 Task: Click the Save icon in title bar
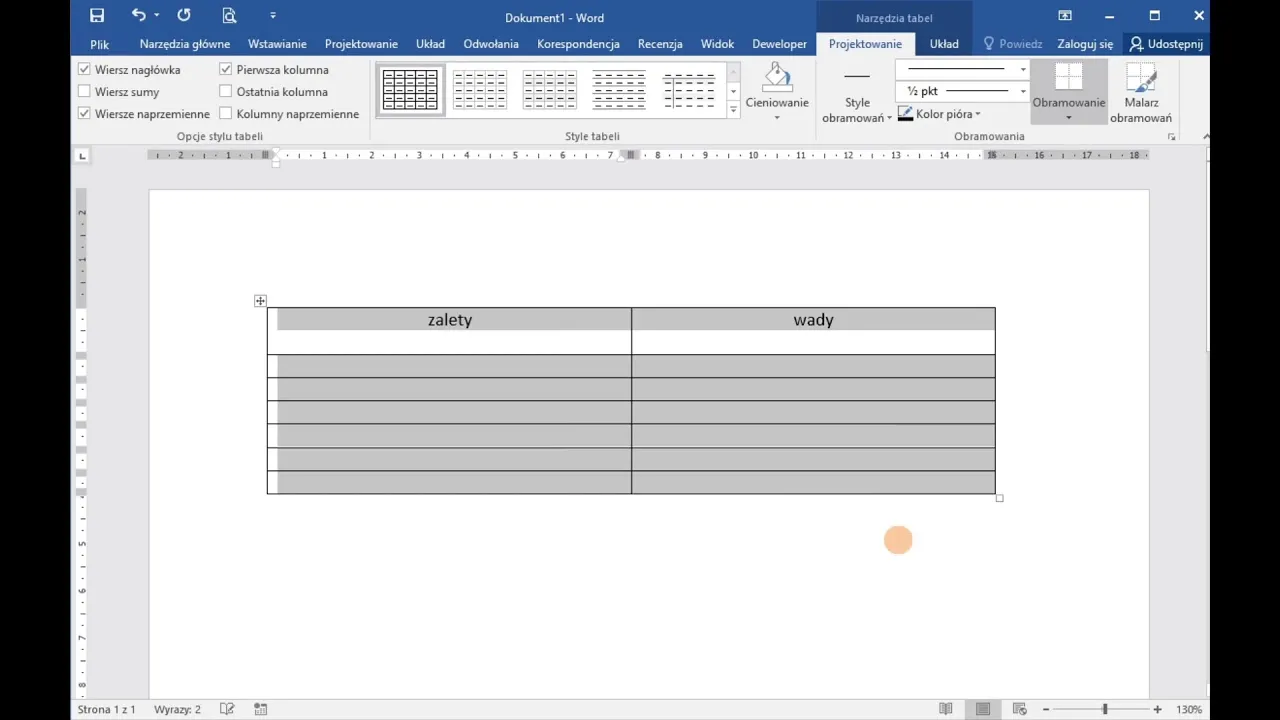(x=97, y=16)
